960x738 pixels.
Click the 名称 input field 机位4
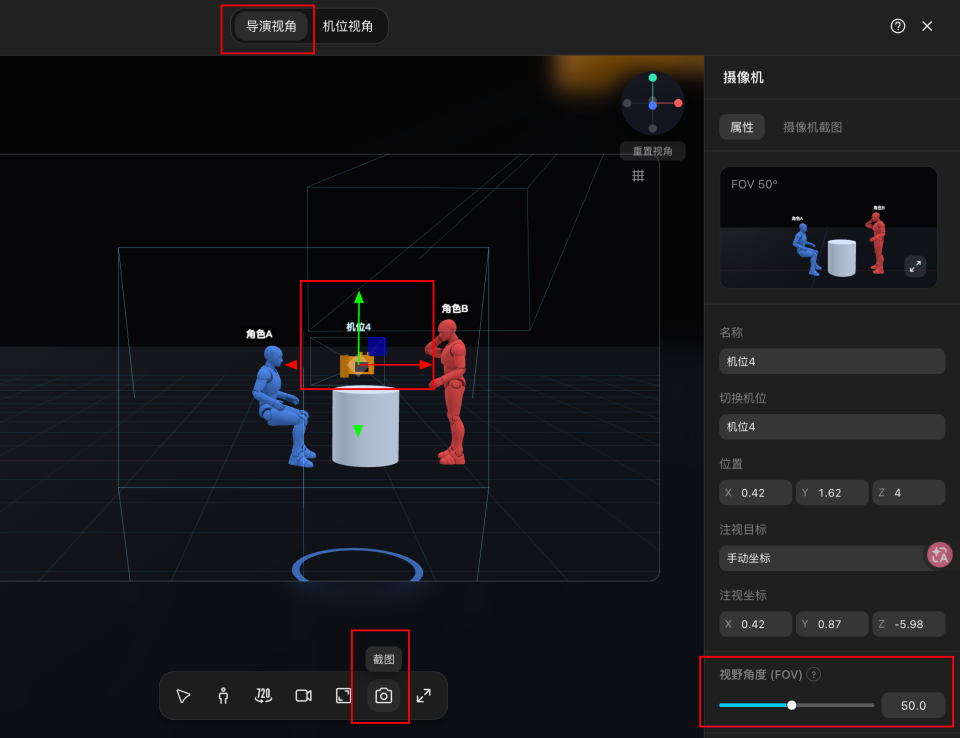point(831,361)
